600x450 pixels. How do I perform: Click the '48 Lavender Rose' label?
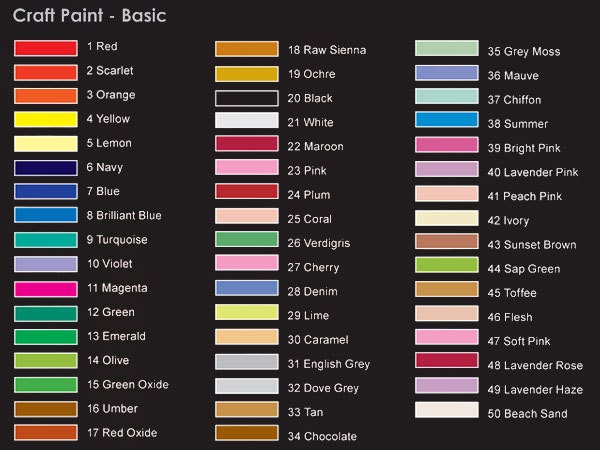point(535,365)
